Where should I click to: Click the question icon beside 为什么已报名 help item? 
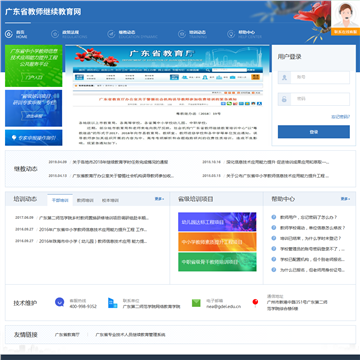[274, 270]
